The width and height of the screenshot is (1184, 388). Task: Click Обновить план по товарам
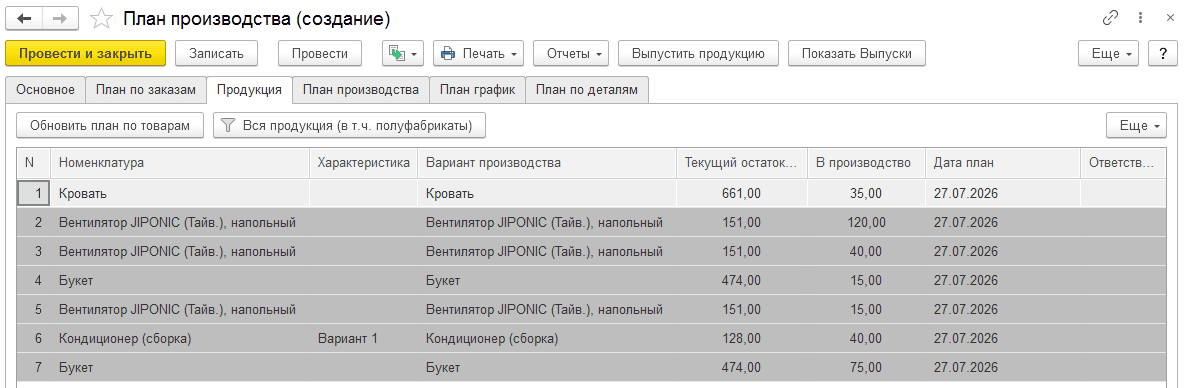tap(110, 126)
